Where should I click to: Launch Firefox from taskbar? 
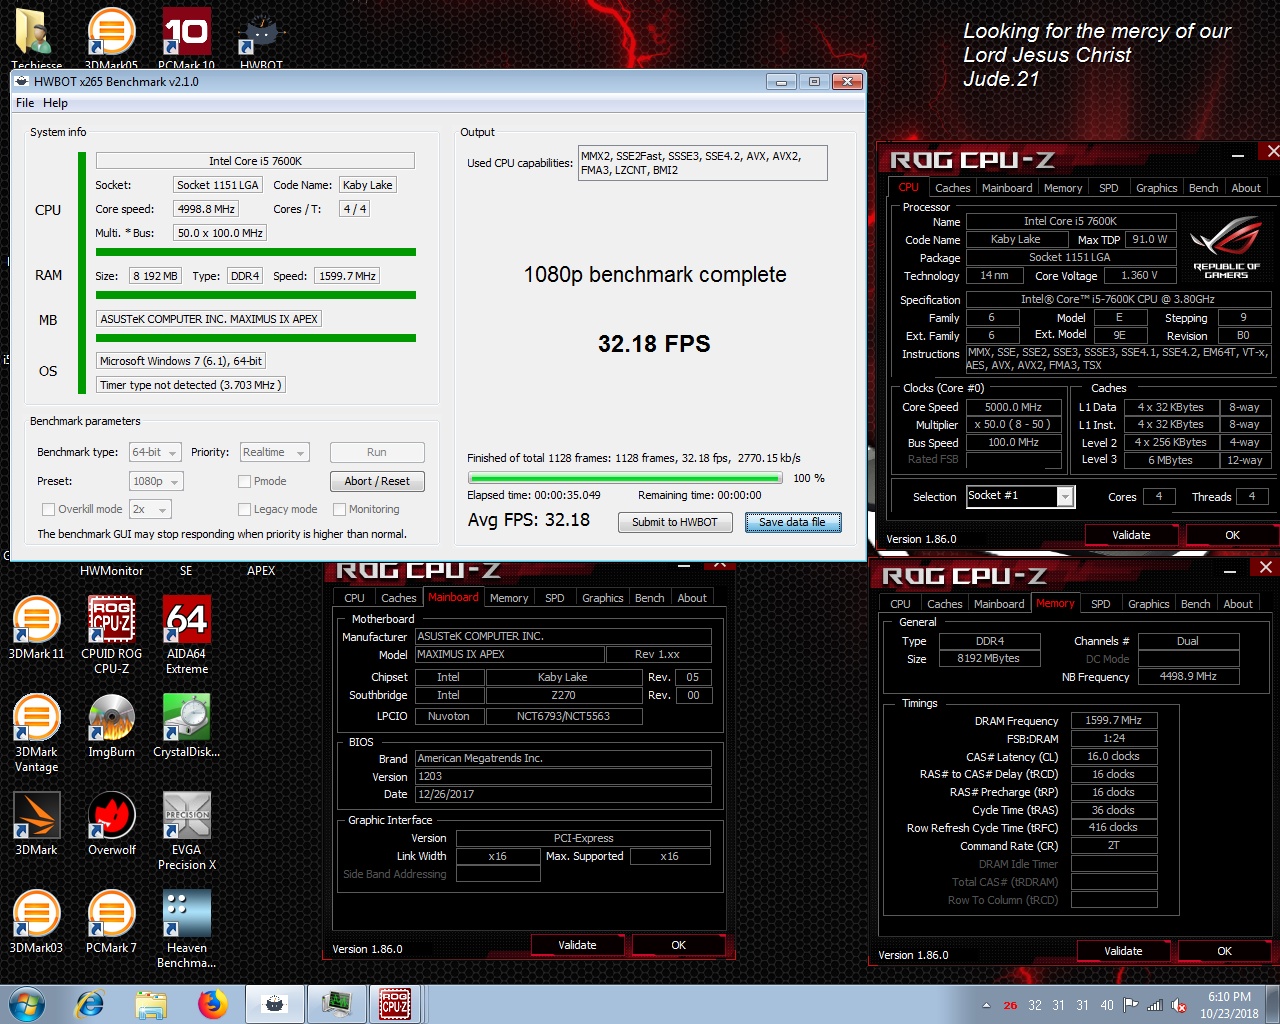coord(212,1004)
